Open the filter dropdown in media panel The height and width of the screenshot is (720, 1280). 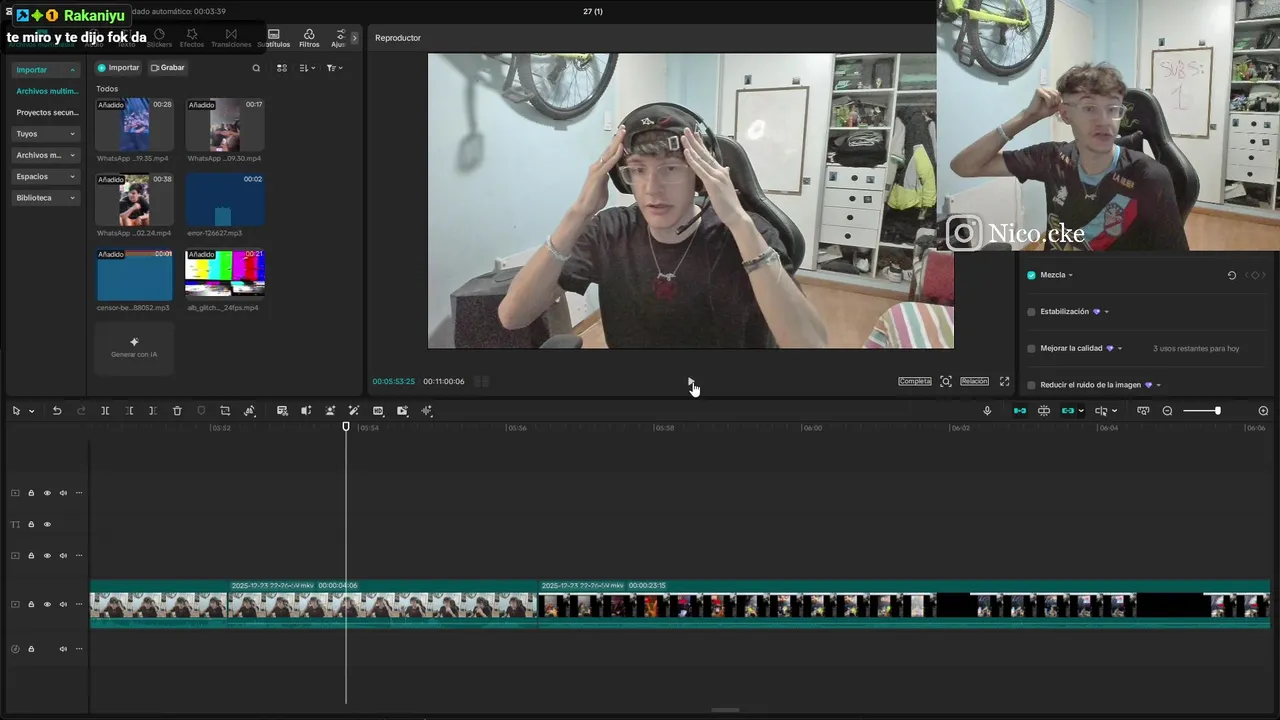(x=335, y=68)
